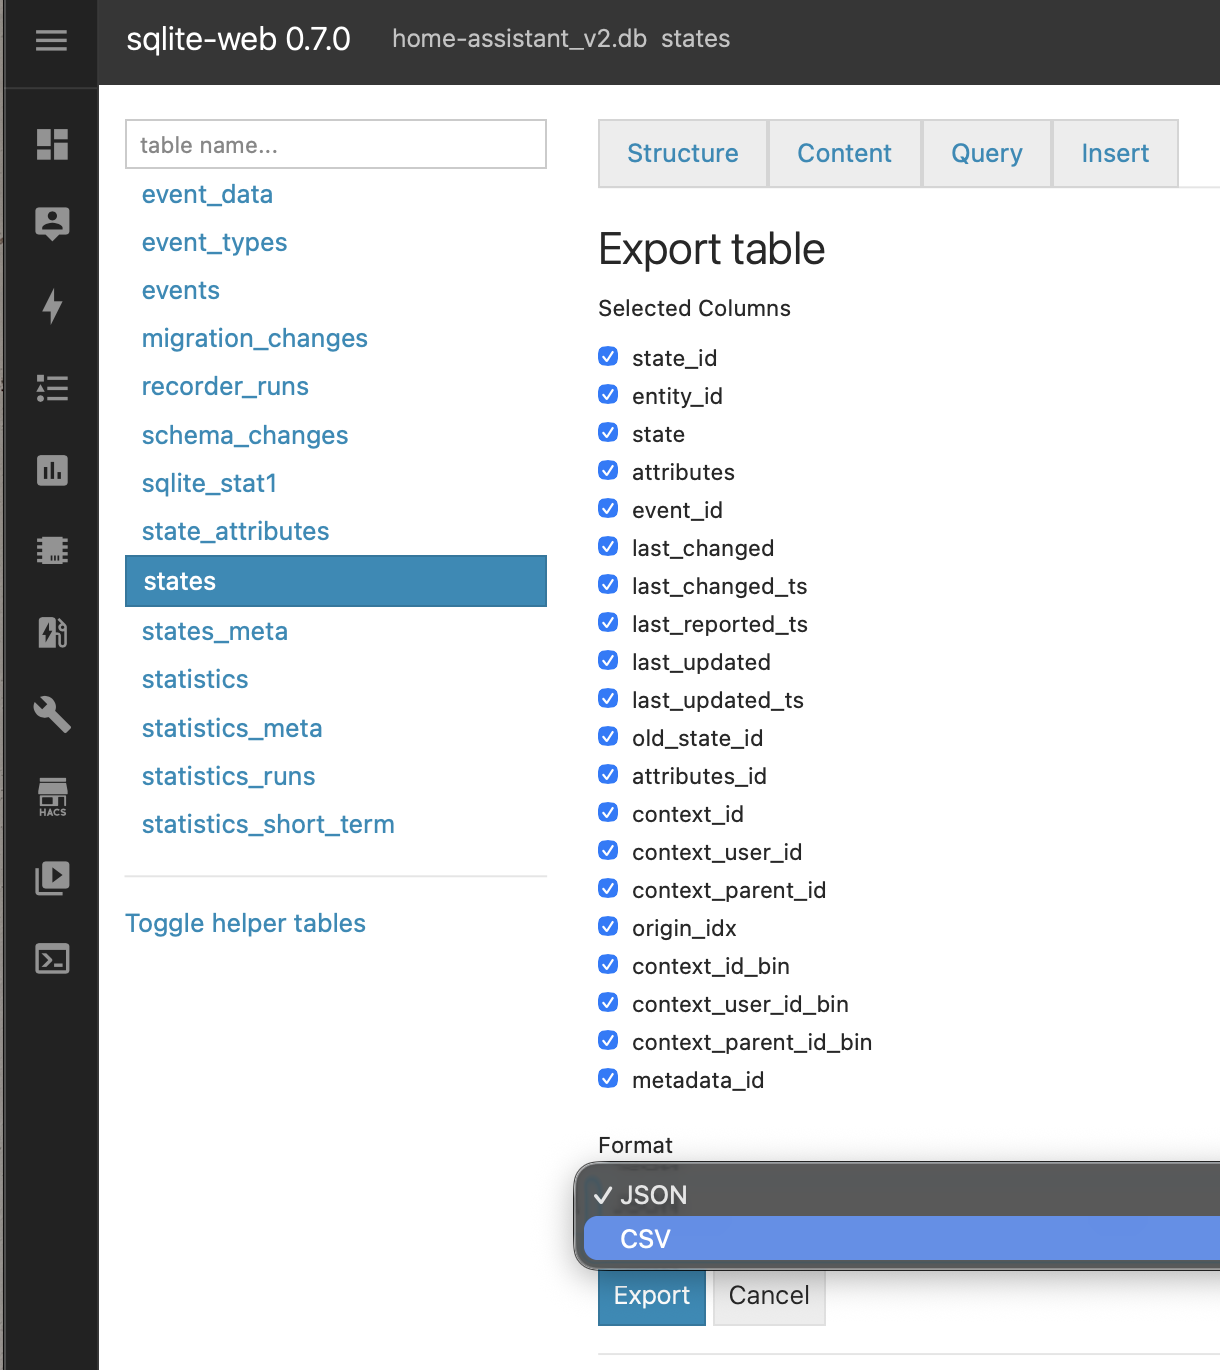Focus the table name search field
This screenshot has width=1220, height=1370.
click(336, 145)
